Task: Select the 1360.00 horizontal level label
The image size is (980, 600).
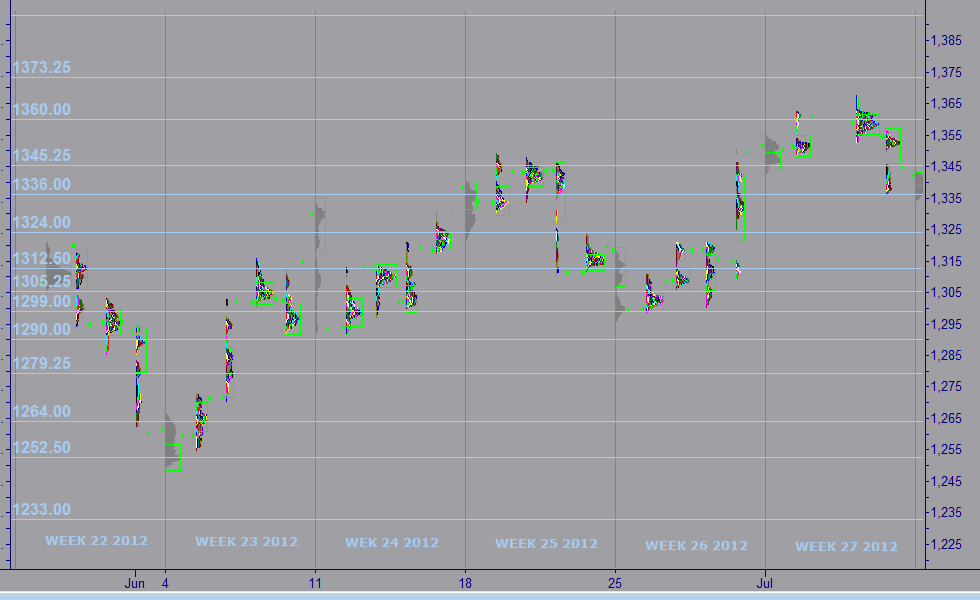Action: pyautogui.click(x=42, y=109)
